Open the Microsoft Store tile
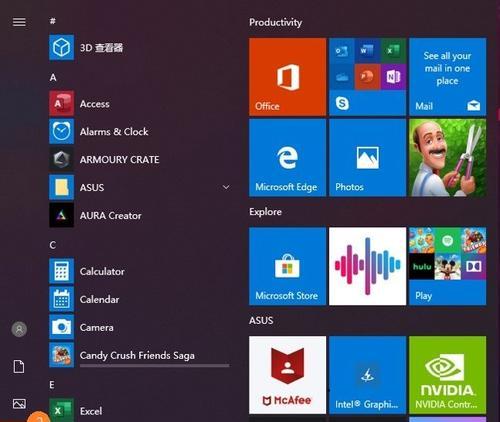Screen dimensions: 500x422 coord(287,266)
